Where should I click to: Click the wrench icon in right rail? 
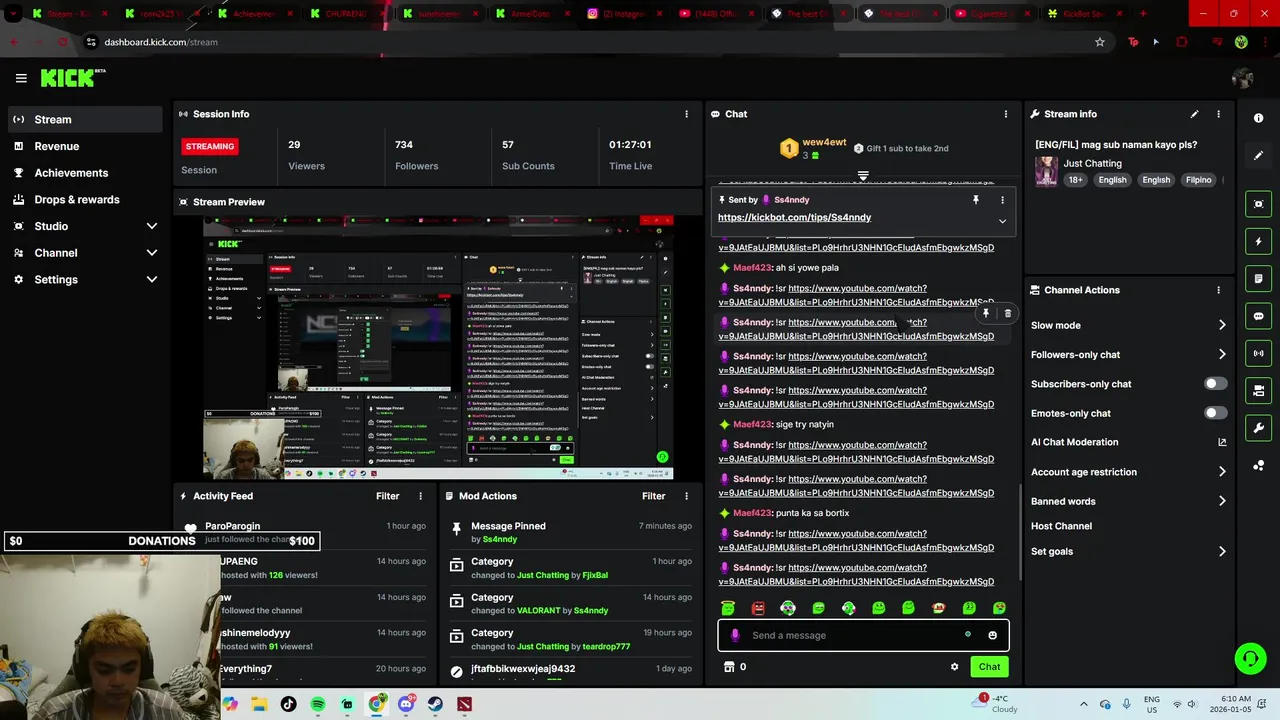coord(1258,428)
